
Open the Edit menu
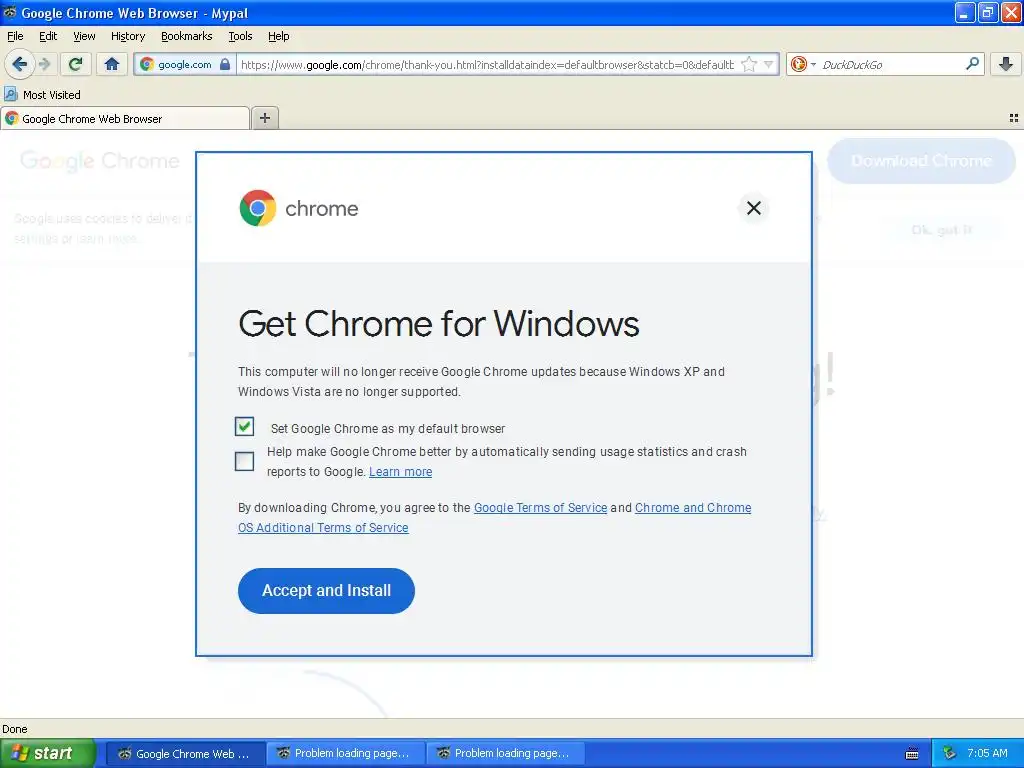(48, 36)
